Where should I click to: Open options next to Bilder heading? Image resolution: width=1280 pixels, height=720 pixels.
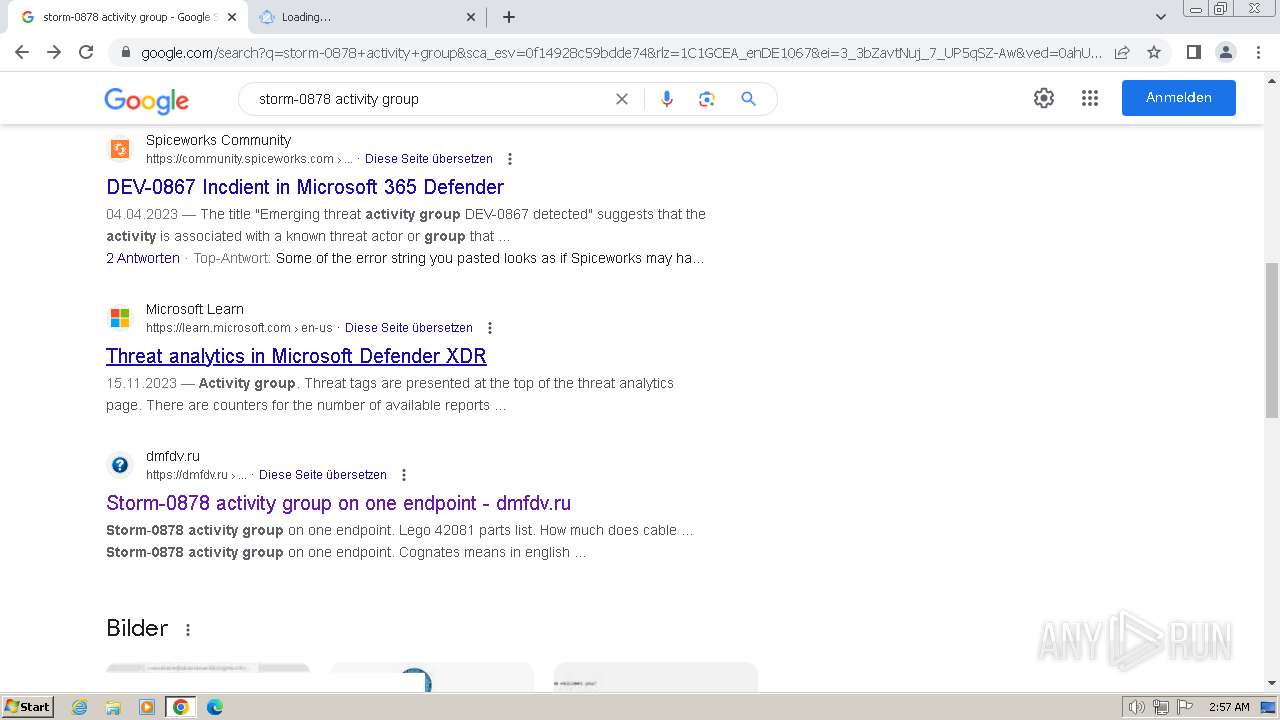pyautogui.click(x=188, y=629)
